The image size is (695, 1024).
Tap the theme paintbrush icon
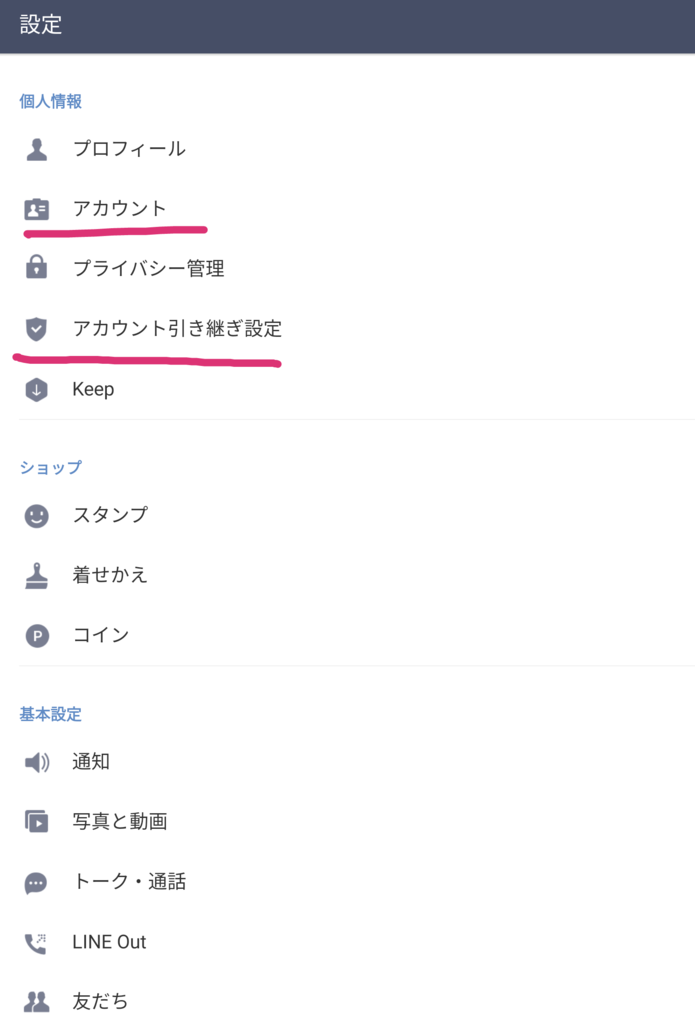(x=37, y=576)
